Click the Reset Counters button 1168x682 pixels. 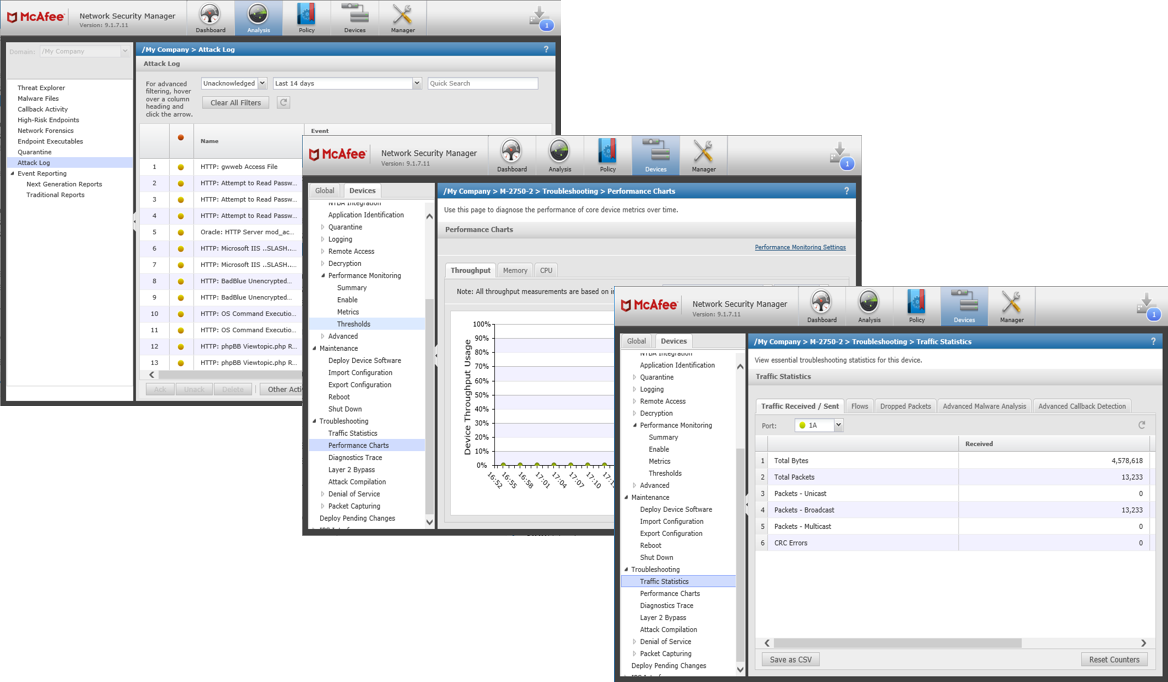pyautogui.click(x=1114, y=660)
